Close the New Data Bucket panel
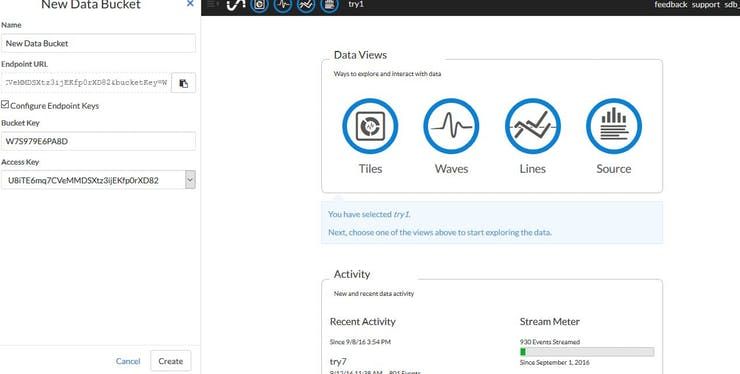 (190, 4)
